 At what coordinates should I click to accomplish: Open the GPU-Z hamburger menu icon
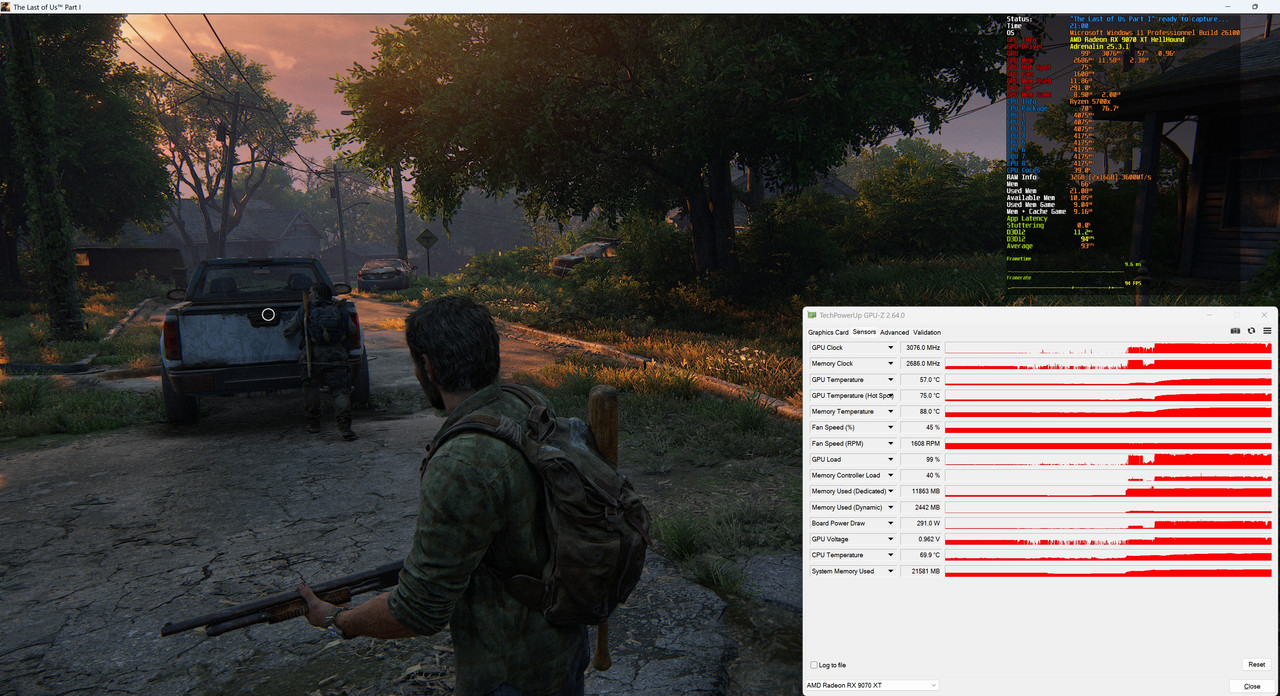click(x=1267, y=331)
